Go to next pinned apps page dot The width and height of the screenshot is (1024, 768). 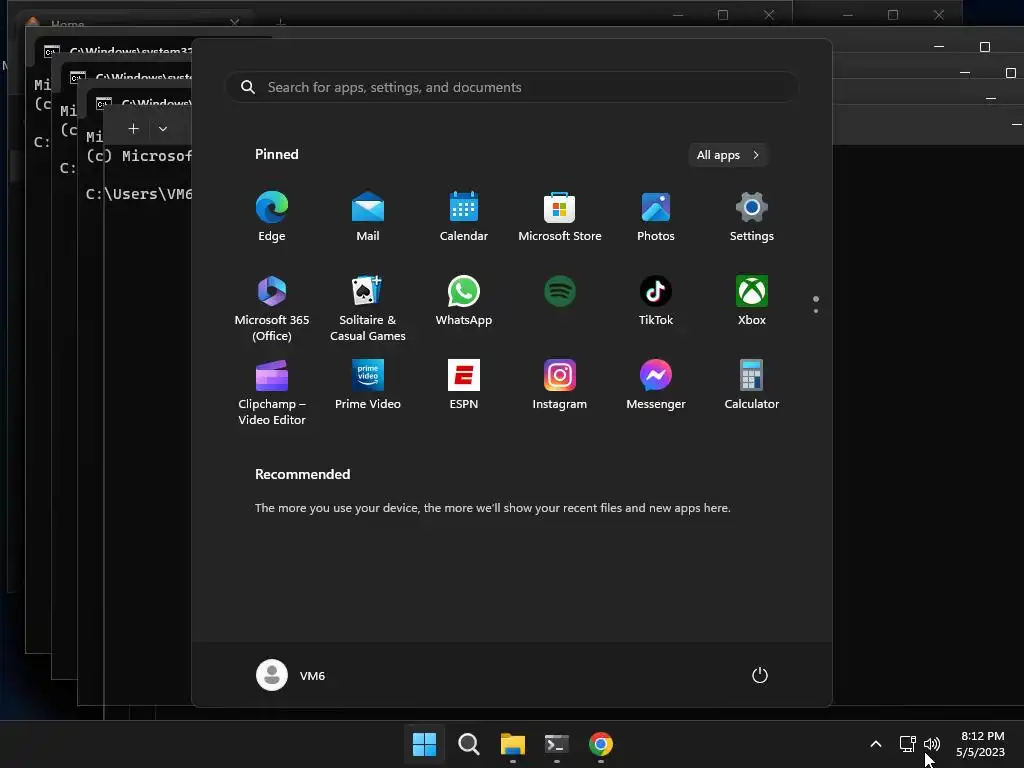pyautogui.click(x=816, y=311)
